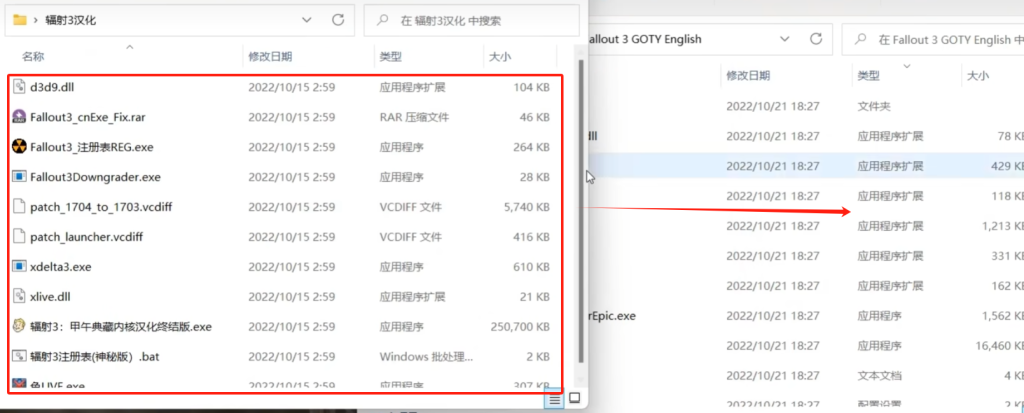1024x413 pixels.
Task: Click vertical scrollbar of 辐射3汉化 window
Action: (x=581, y=209)
